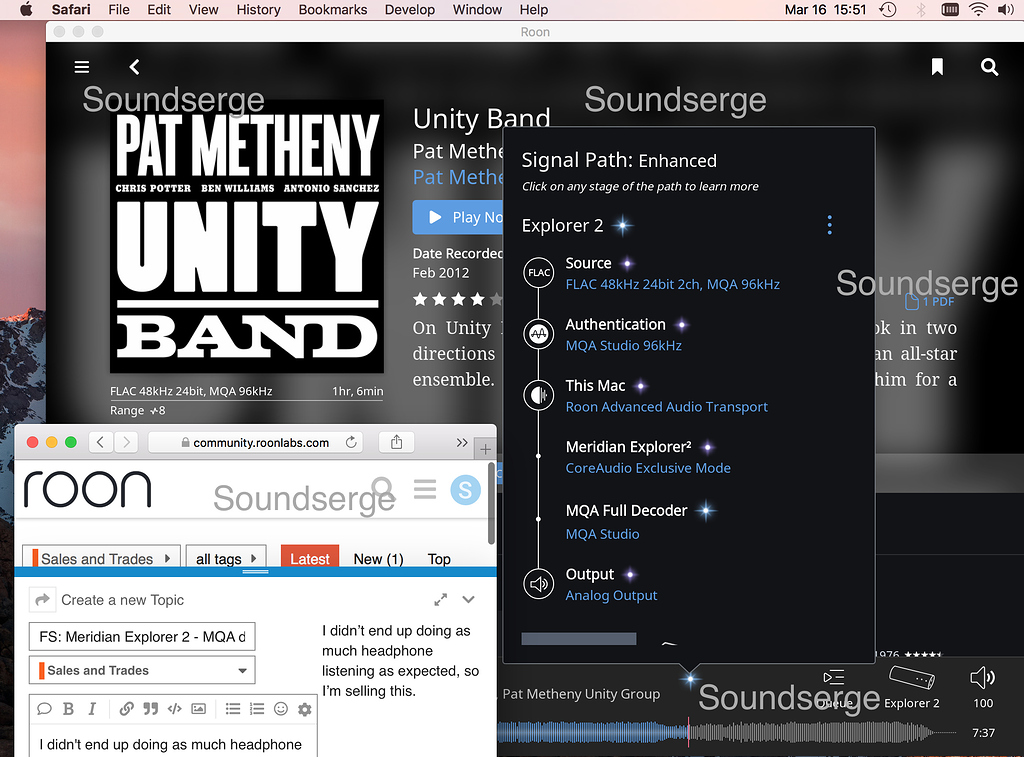The image size is (1024, 757).
Task: Open Roon search with magnifier icon
Action: pos(989,67)
